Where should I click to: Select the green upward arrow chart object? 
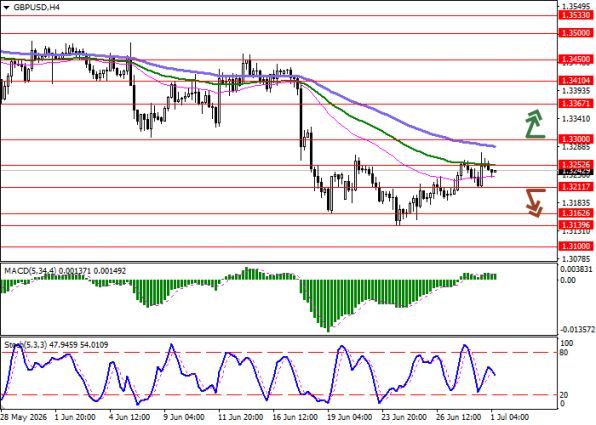pyautogui.click(x=535, y=124)
